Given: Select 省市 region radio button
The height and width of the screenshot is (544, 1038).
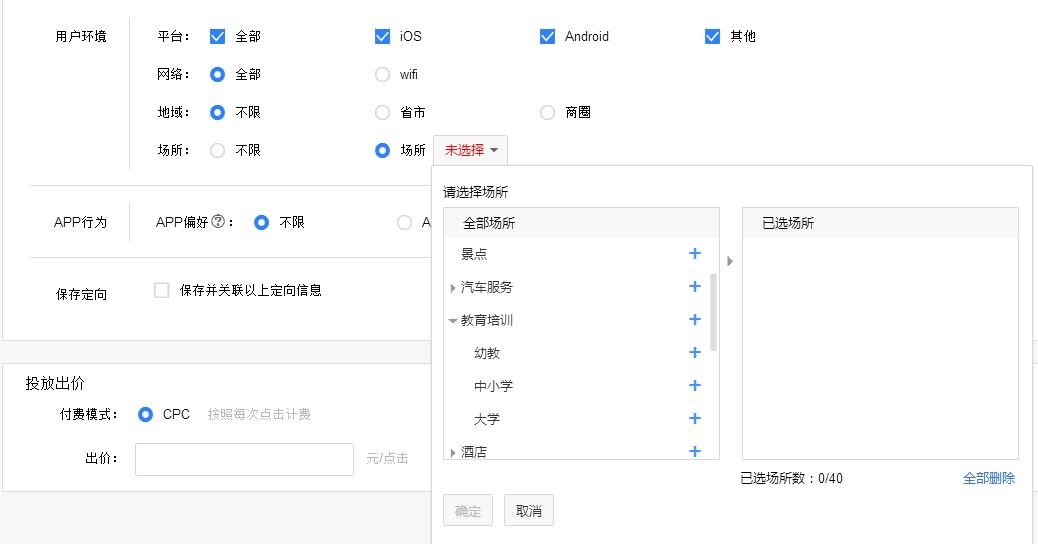Looking at the screenshot, I should (383, 113).
